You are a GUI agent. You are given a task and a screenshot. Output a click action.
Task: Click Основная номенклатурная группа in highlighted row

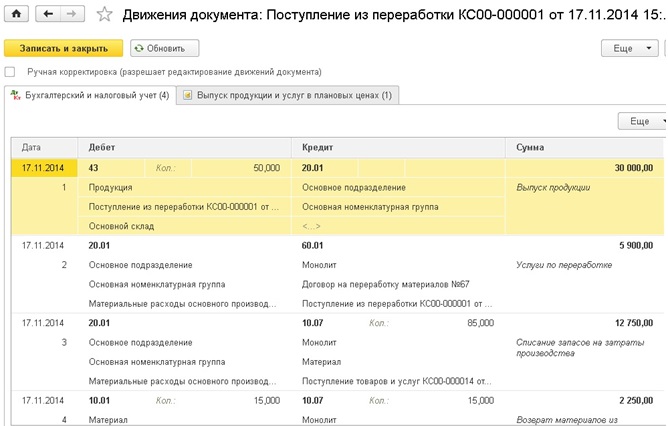click(398, 207)
